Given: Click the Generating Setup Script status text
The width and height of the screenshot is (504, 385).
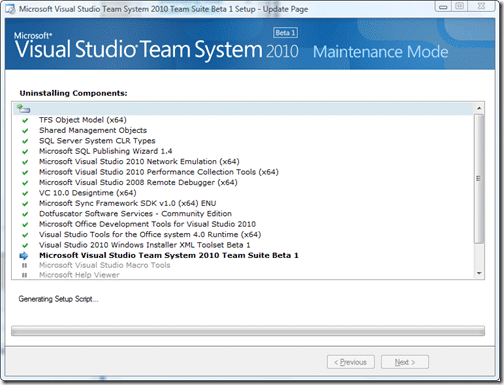Looking at the screenshot, I should pos(58,299).
